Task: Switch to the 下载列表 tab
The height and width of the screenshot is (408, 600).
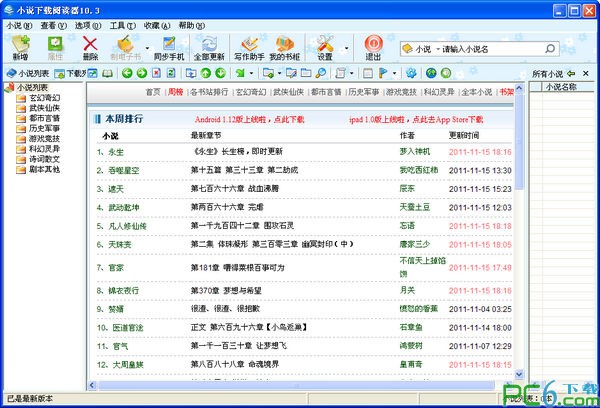Action: pyautogui.click(x=71, y=73)
